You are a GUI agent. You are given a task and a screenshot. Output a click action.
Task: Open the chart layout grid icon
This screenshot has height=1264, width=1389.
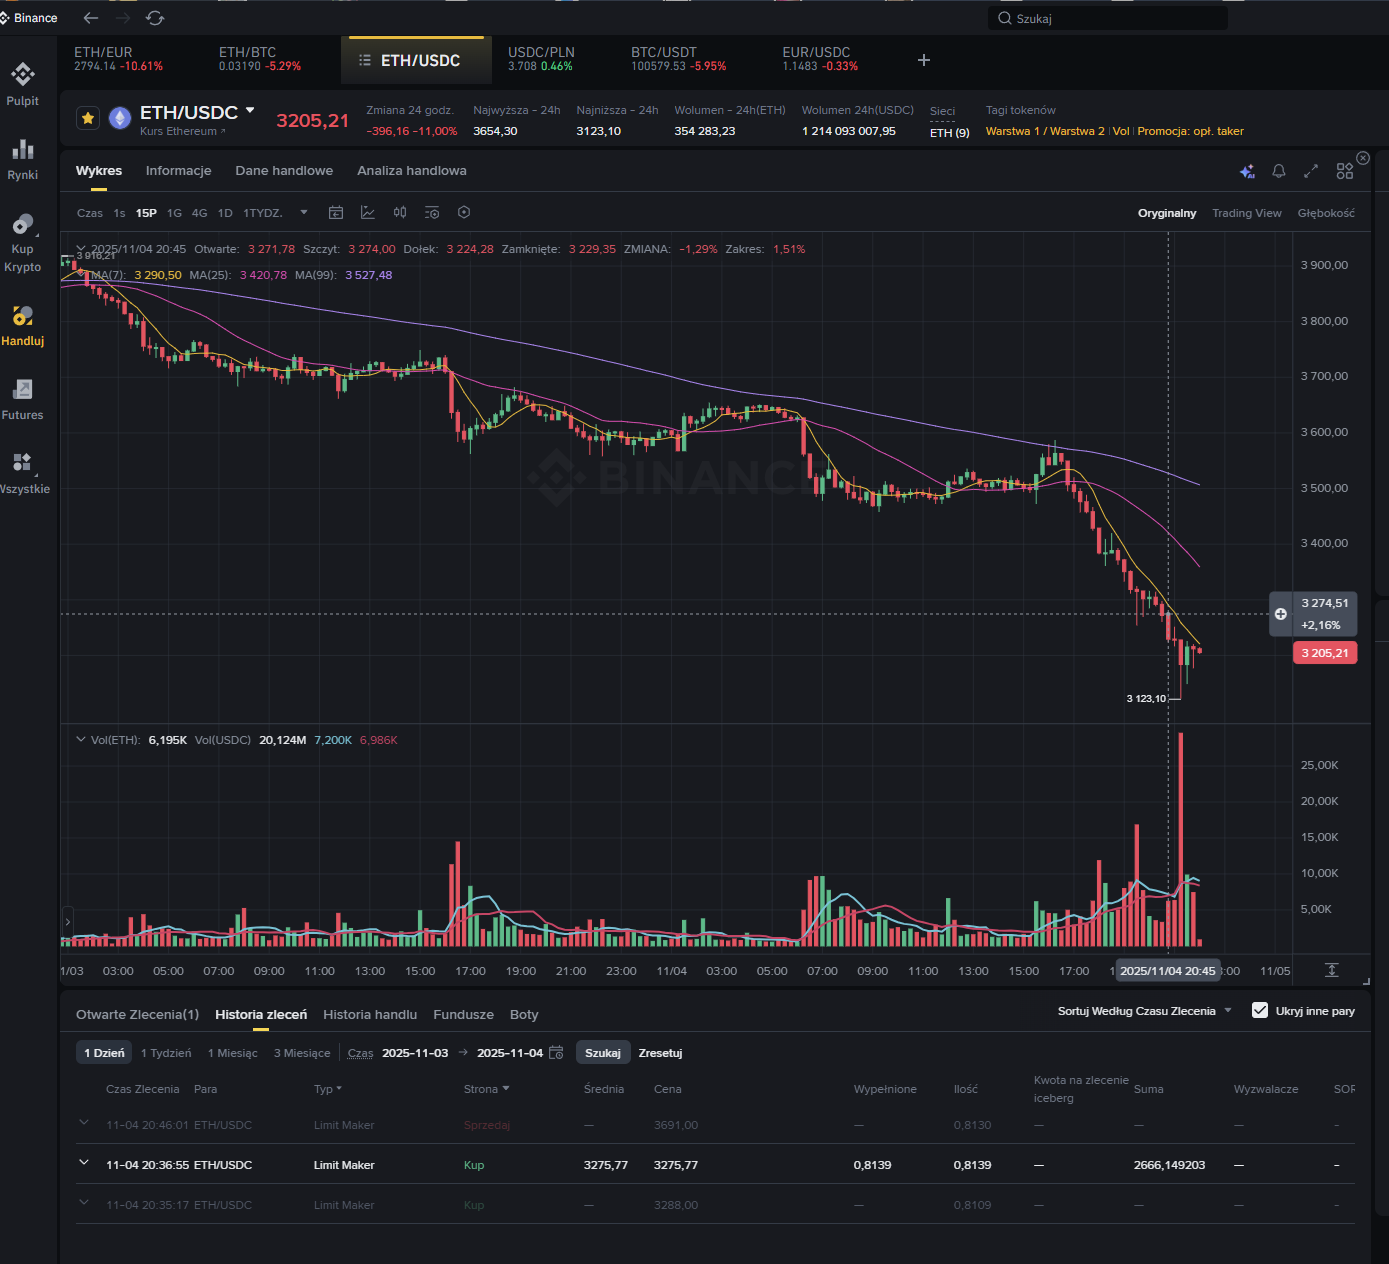tap(1344, 172)
